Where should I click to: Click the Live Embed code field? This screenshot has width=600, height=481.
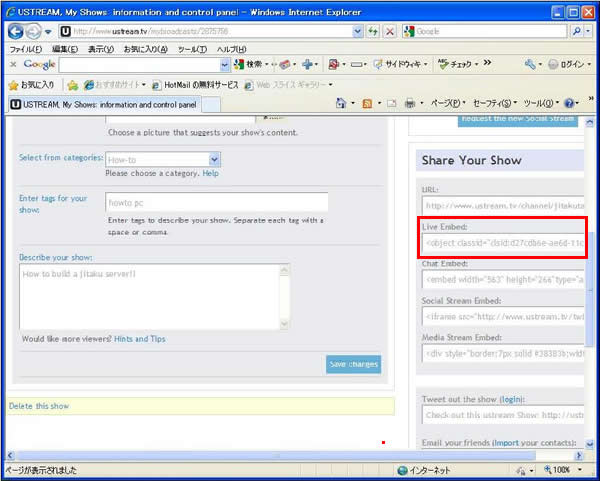pos(503,243)
